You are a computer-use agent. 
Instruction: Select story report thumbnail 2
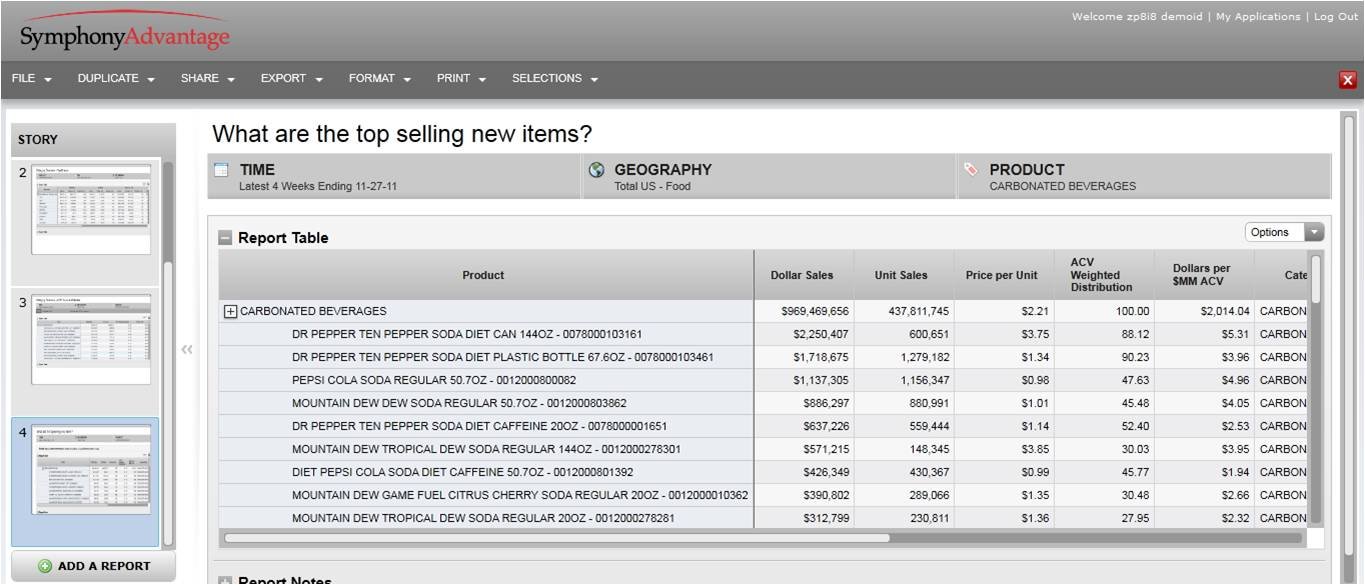[90, 208]
